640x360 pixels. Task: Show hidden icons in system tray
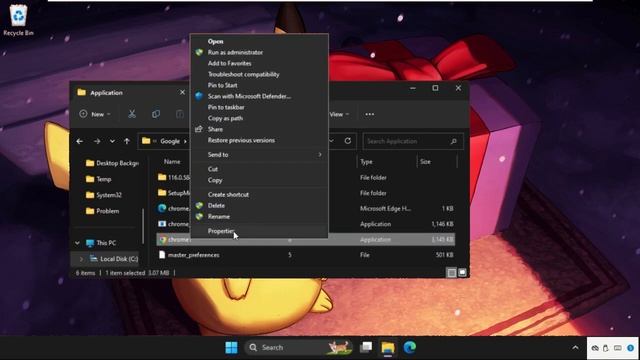coord(575,348)
